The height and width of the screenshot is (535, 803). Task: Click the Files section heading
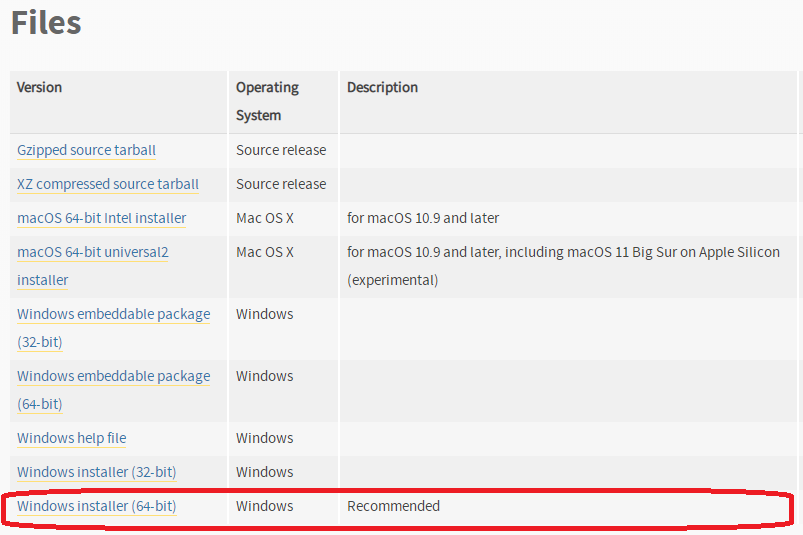46,22
